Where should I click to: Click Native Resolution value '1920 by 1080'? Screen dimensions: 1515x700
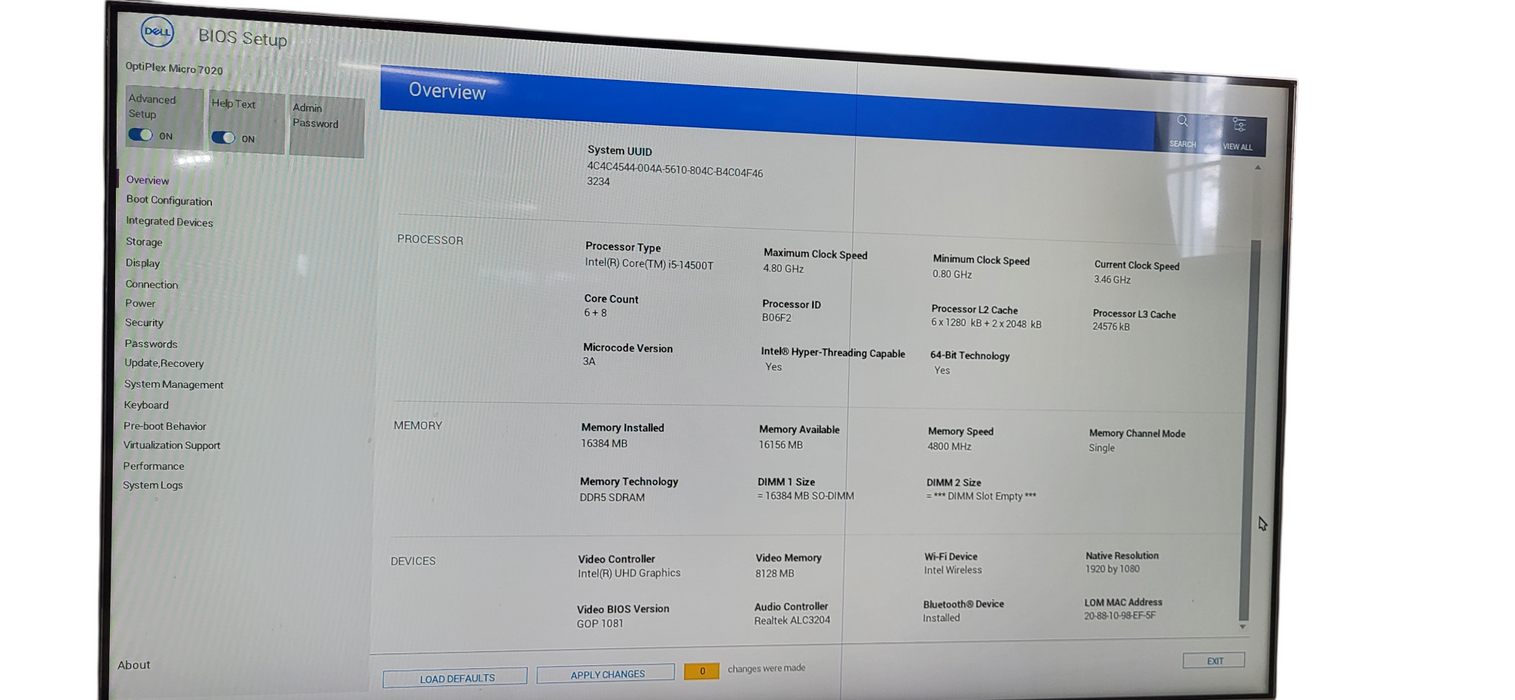pyautogui.click(x=1112, y=569)
